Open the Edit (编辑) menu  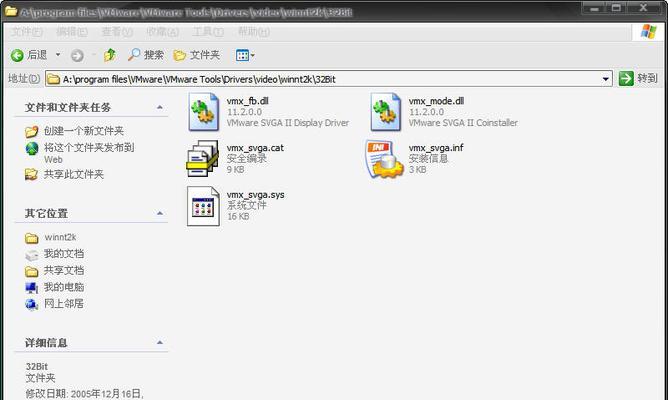72,32
